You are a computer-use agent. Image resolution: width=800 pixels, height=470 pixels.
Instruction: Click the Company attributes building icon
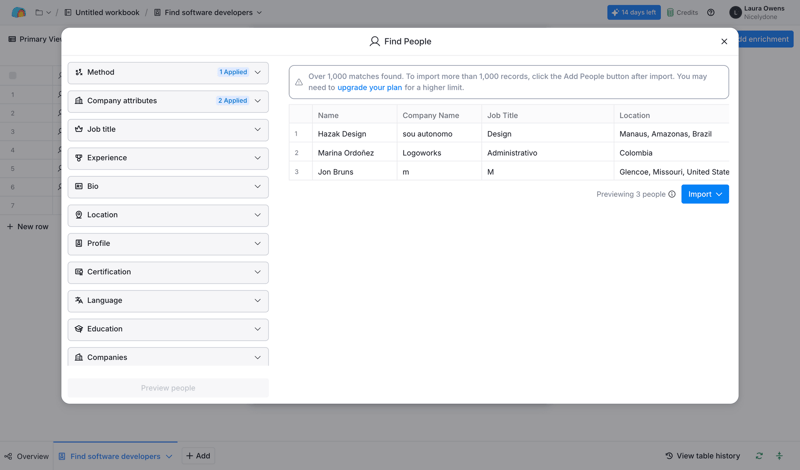(x=79, y=101)
